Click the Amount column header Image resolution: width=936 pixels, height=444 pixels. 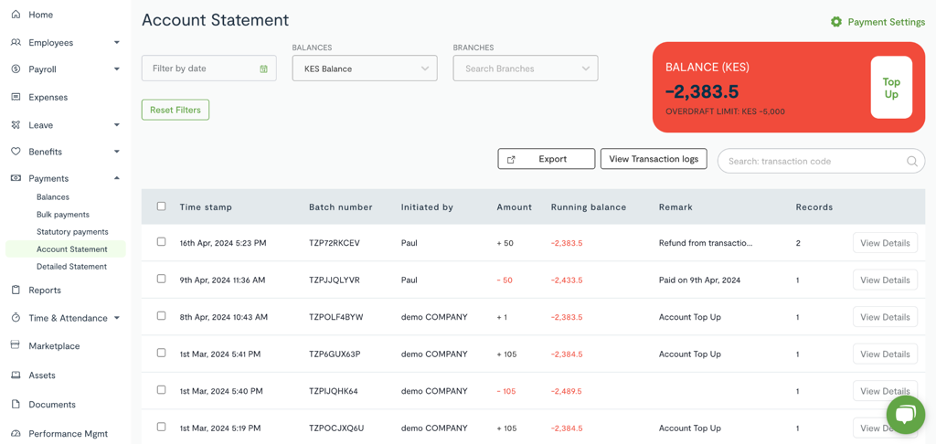[x=514, y=207]
